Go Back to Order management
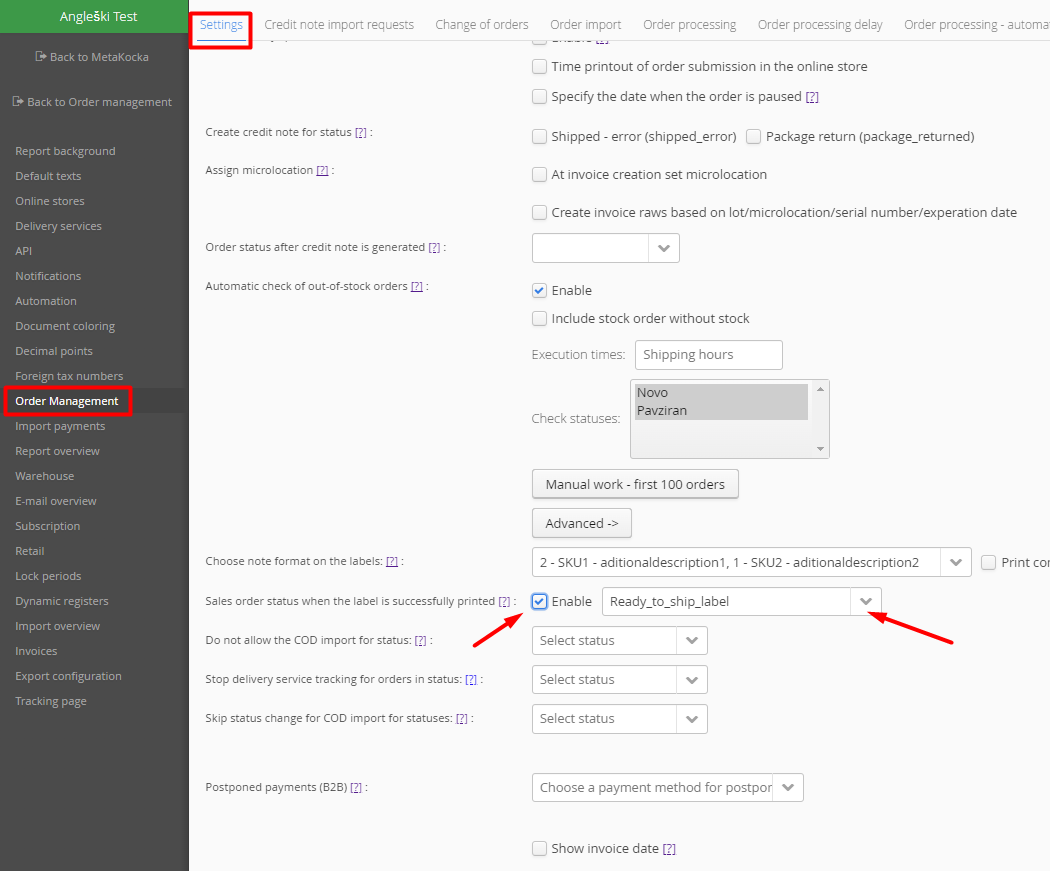Screen dimensions: 1050x871 pos(92,102)
